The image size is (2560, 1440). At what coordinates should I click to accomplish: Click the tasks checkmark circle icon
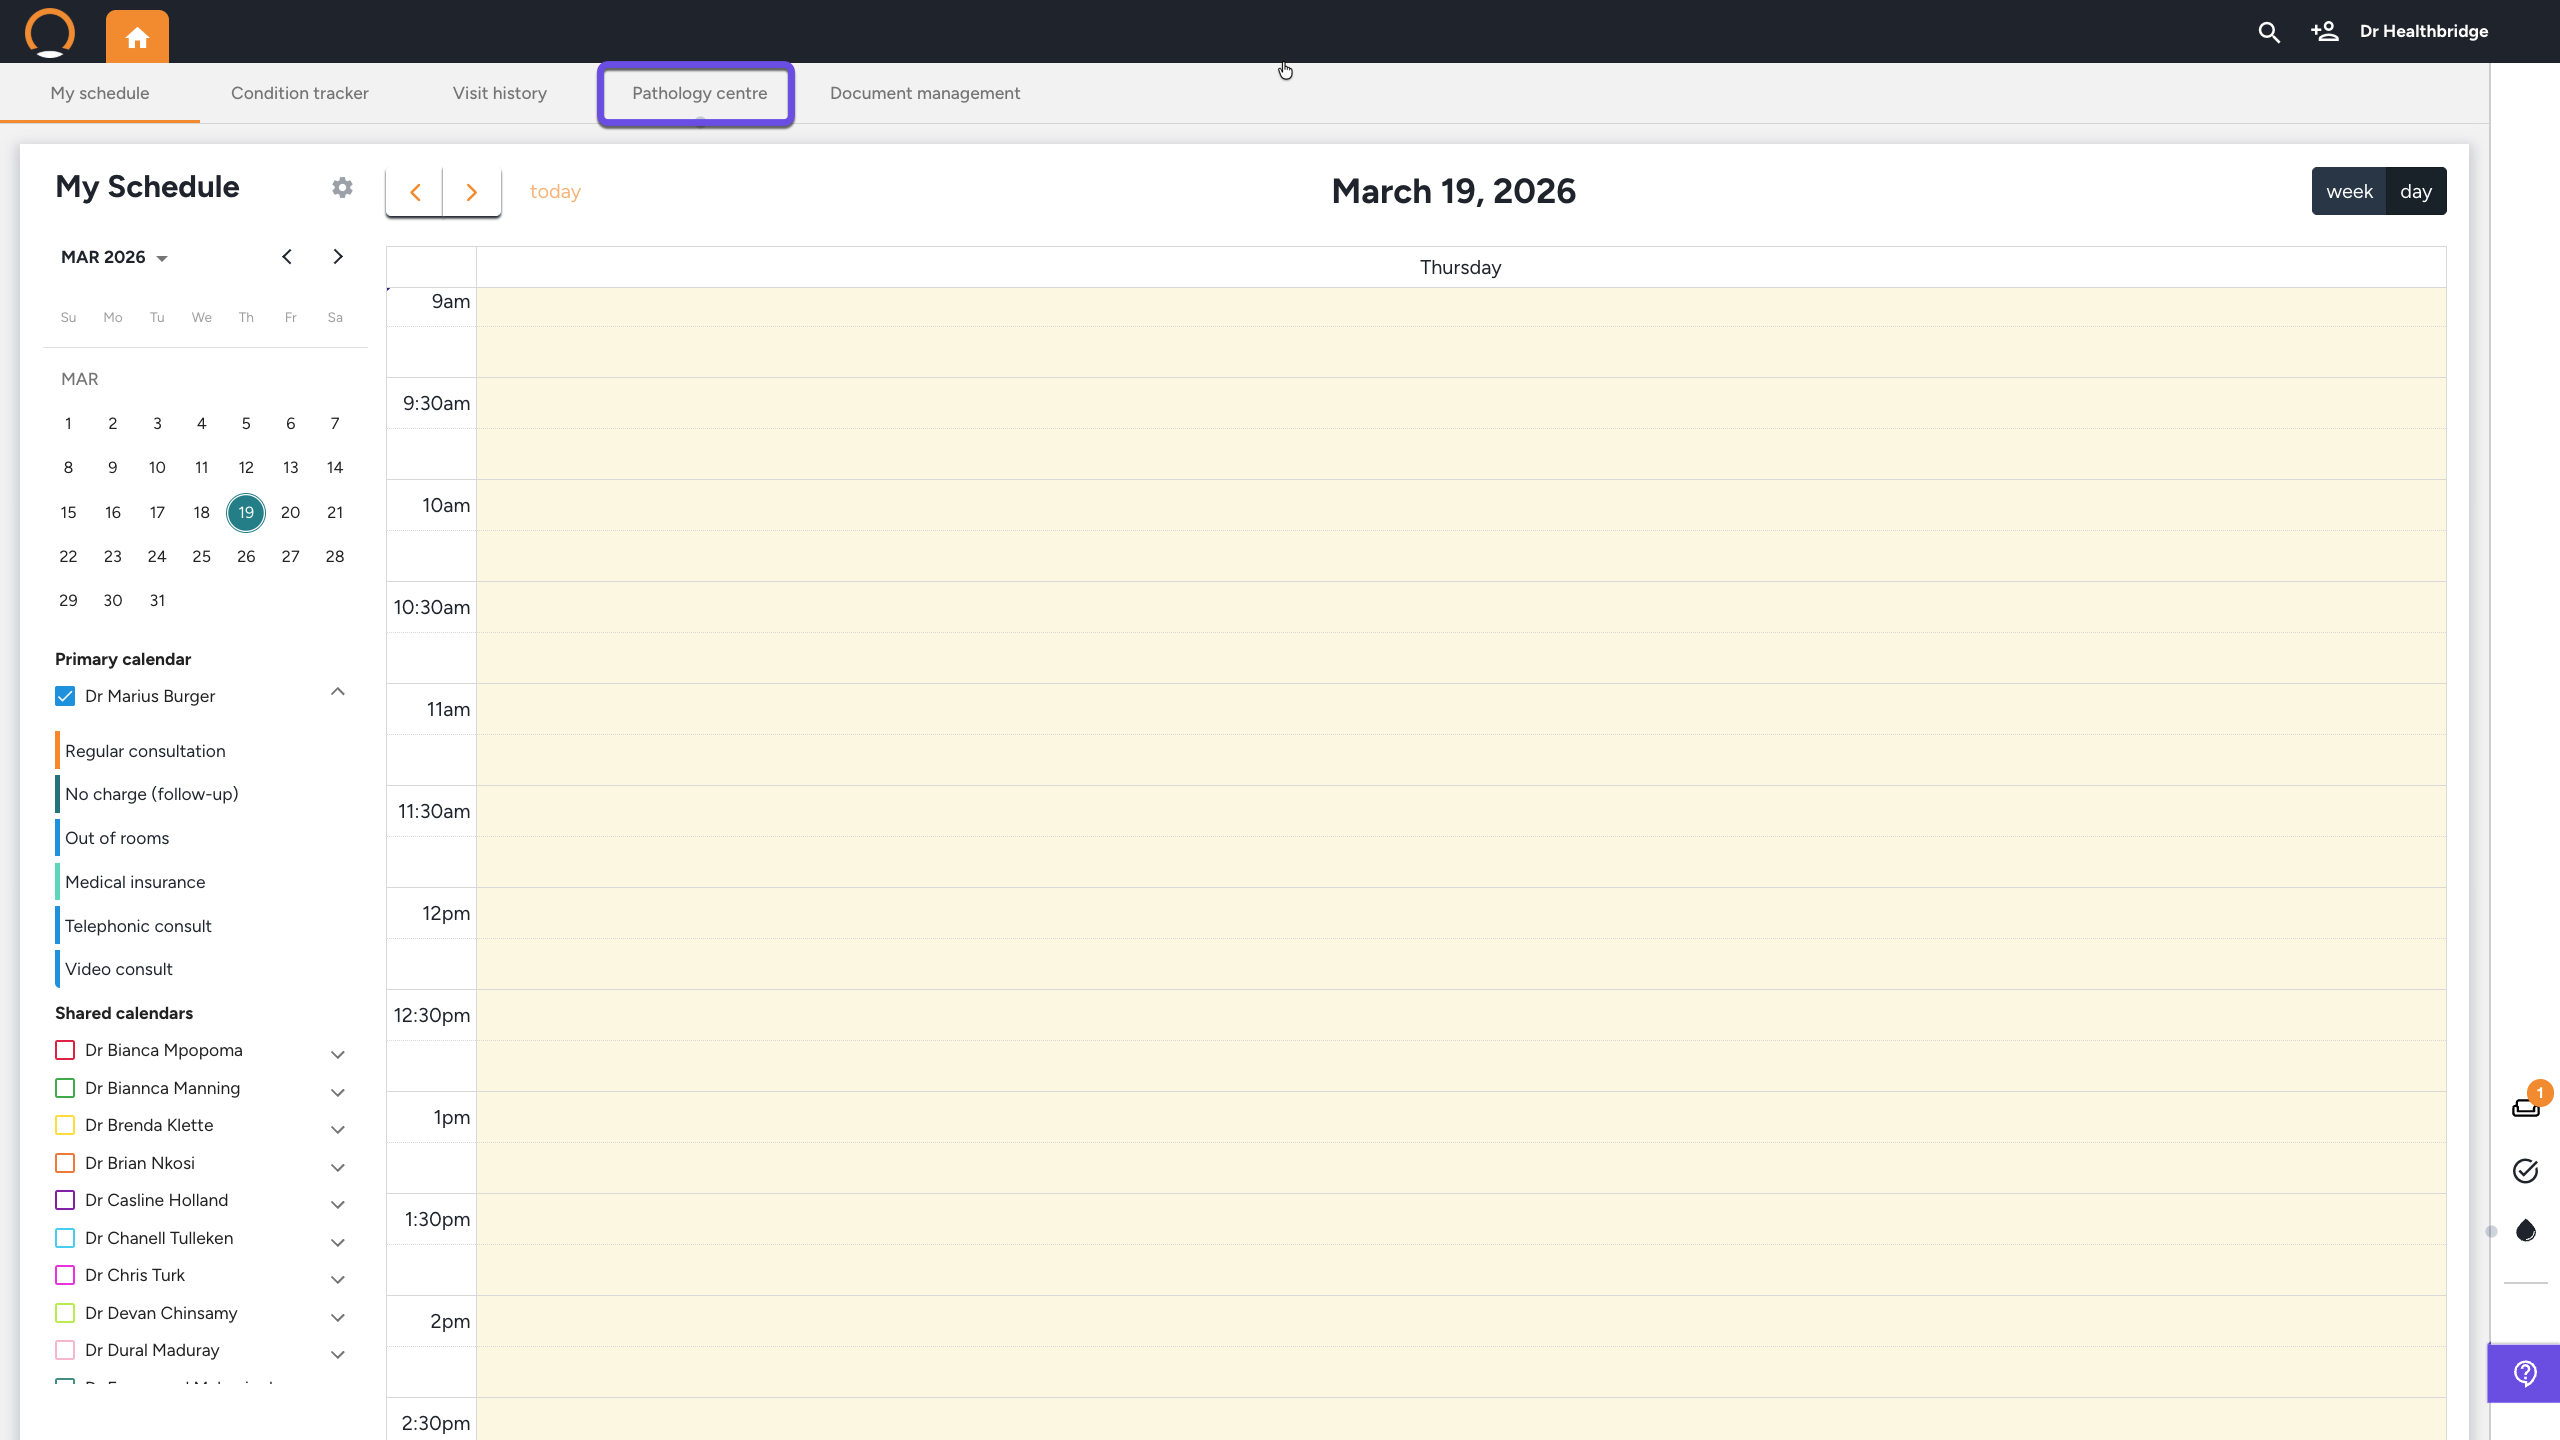[2525, 1171]
